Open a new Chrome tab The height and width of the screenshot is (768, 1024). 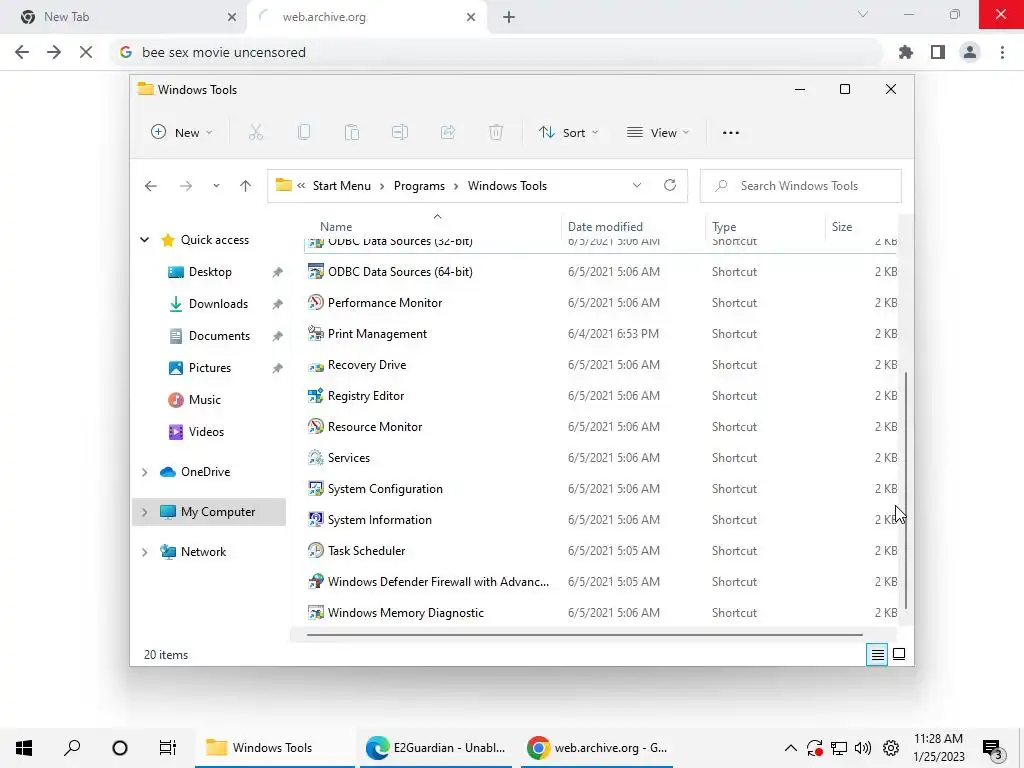(509, 18)
